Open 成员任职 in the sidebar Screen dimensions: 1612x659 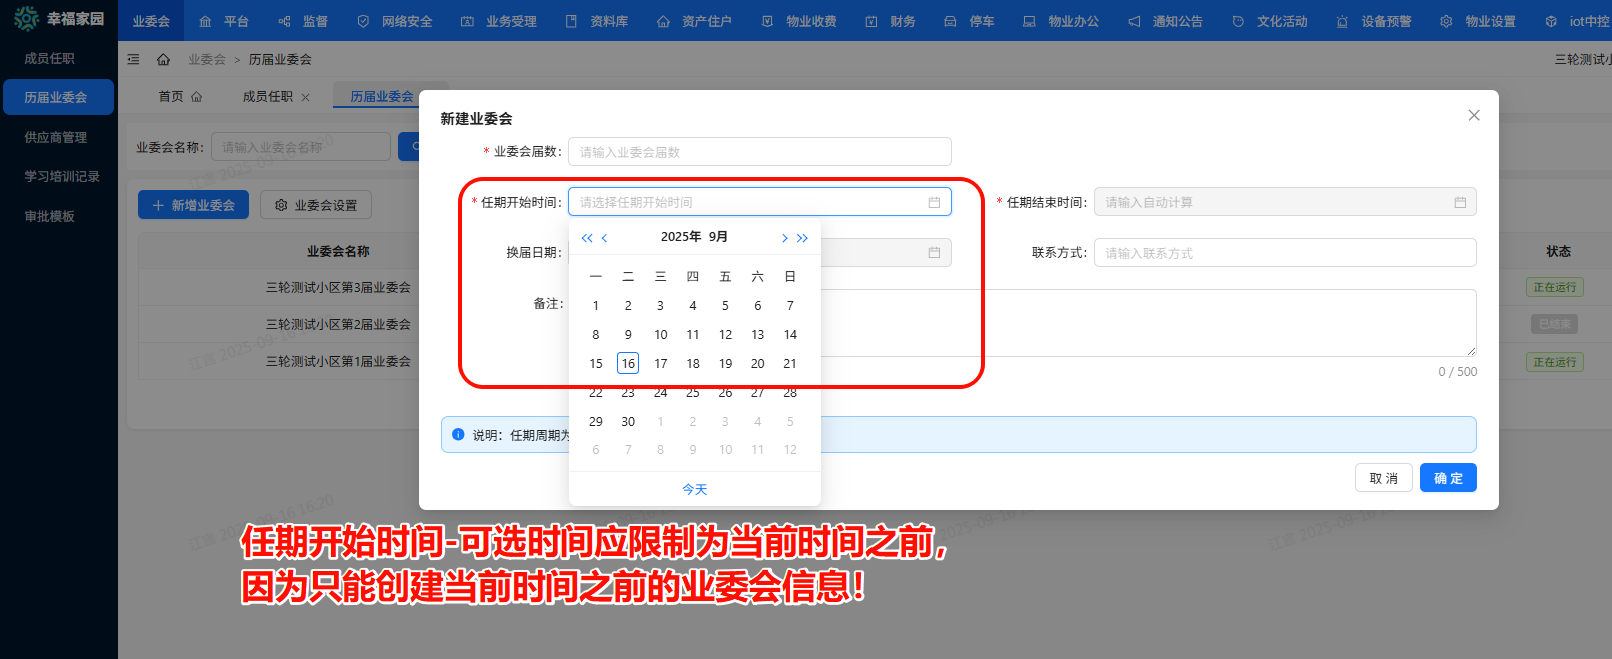click(50, 58)
